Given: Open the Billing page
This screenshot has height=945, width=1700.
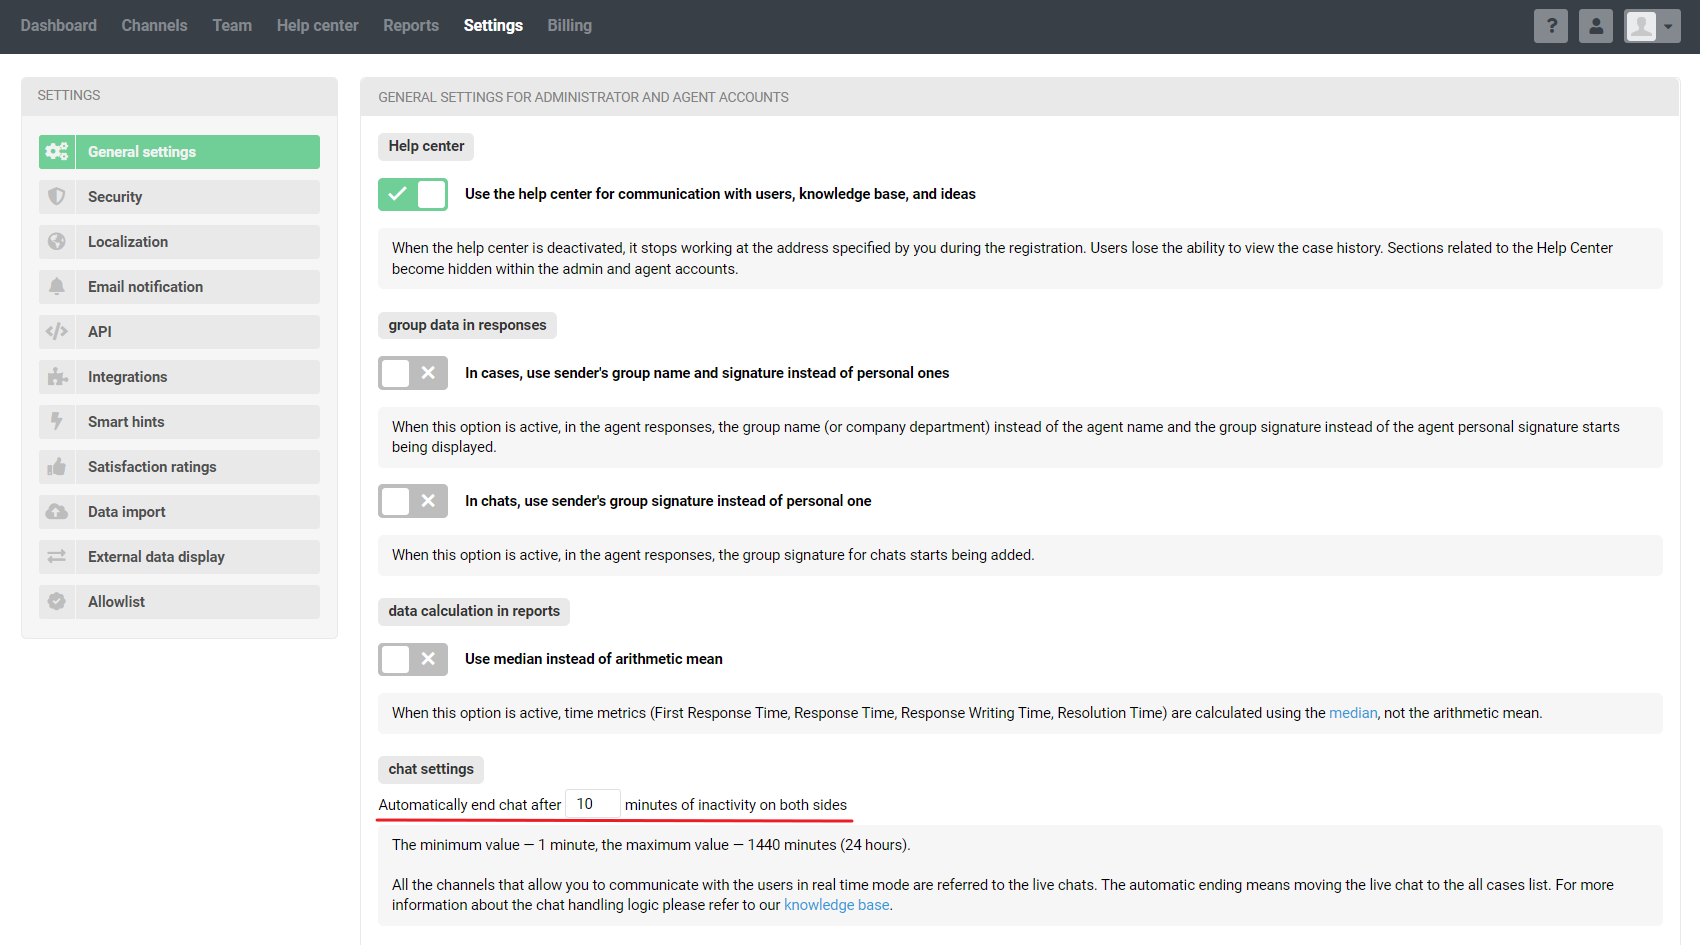Looking at the screenshot, I should tap(570, 26).
